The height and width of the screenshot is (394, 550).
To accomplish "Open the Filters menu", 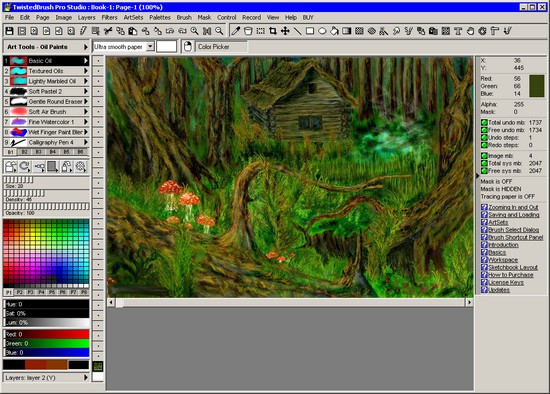I will [109, 17].
